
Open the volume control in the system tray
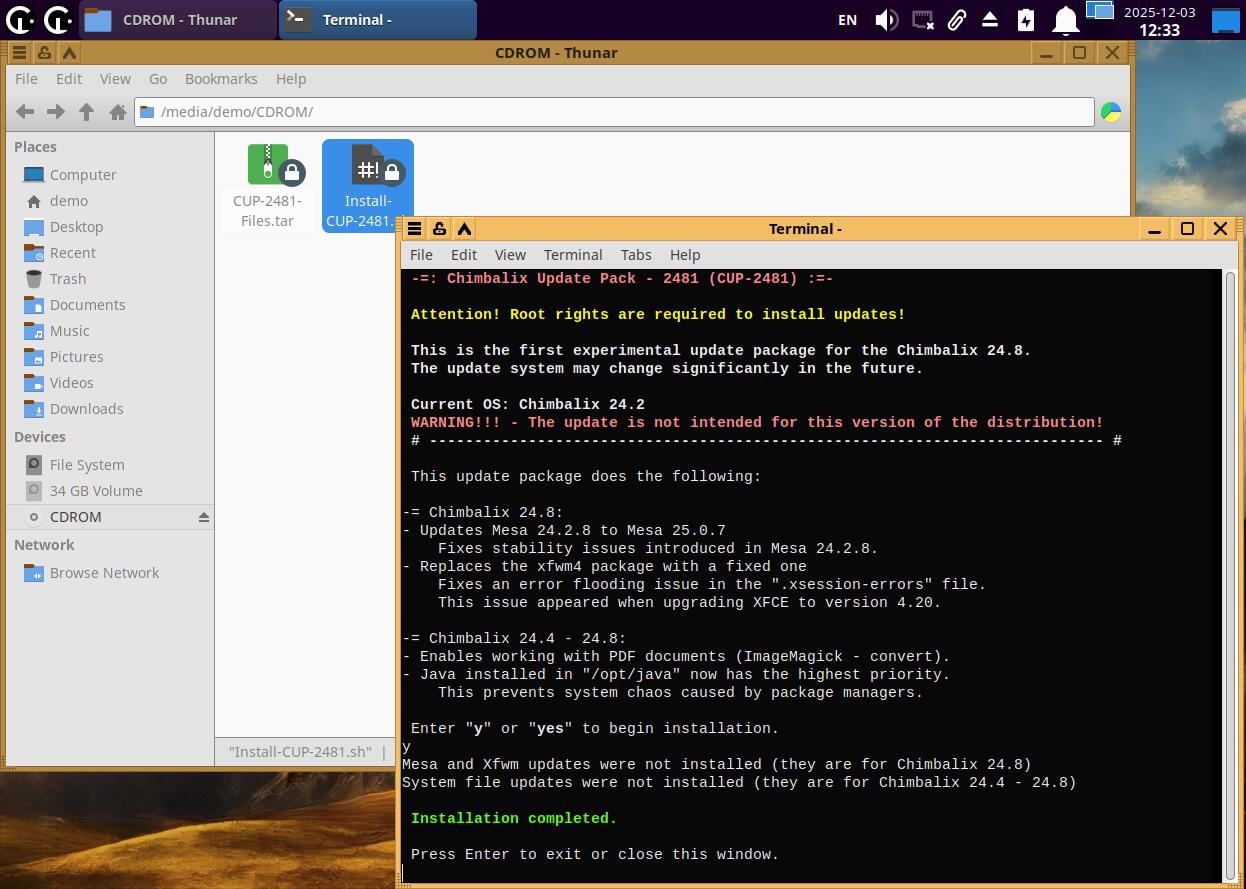coord(886,20)
